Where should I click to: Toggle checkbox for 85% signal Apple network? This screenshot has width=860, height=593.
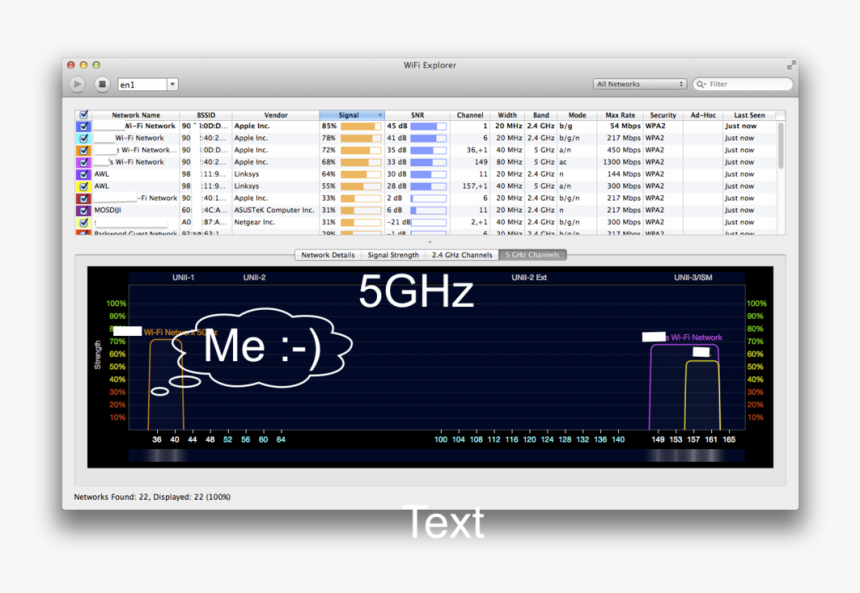point(83,126)
